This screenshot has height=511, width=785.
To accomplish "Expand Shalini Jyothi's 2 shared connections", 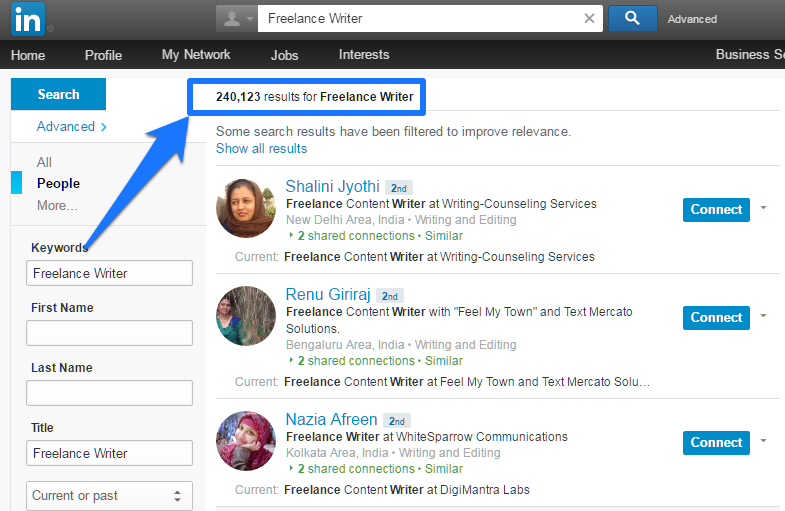I will (356, 236).
